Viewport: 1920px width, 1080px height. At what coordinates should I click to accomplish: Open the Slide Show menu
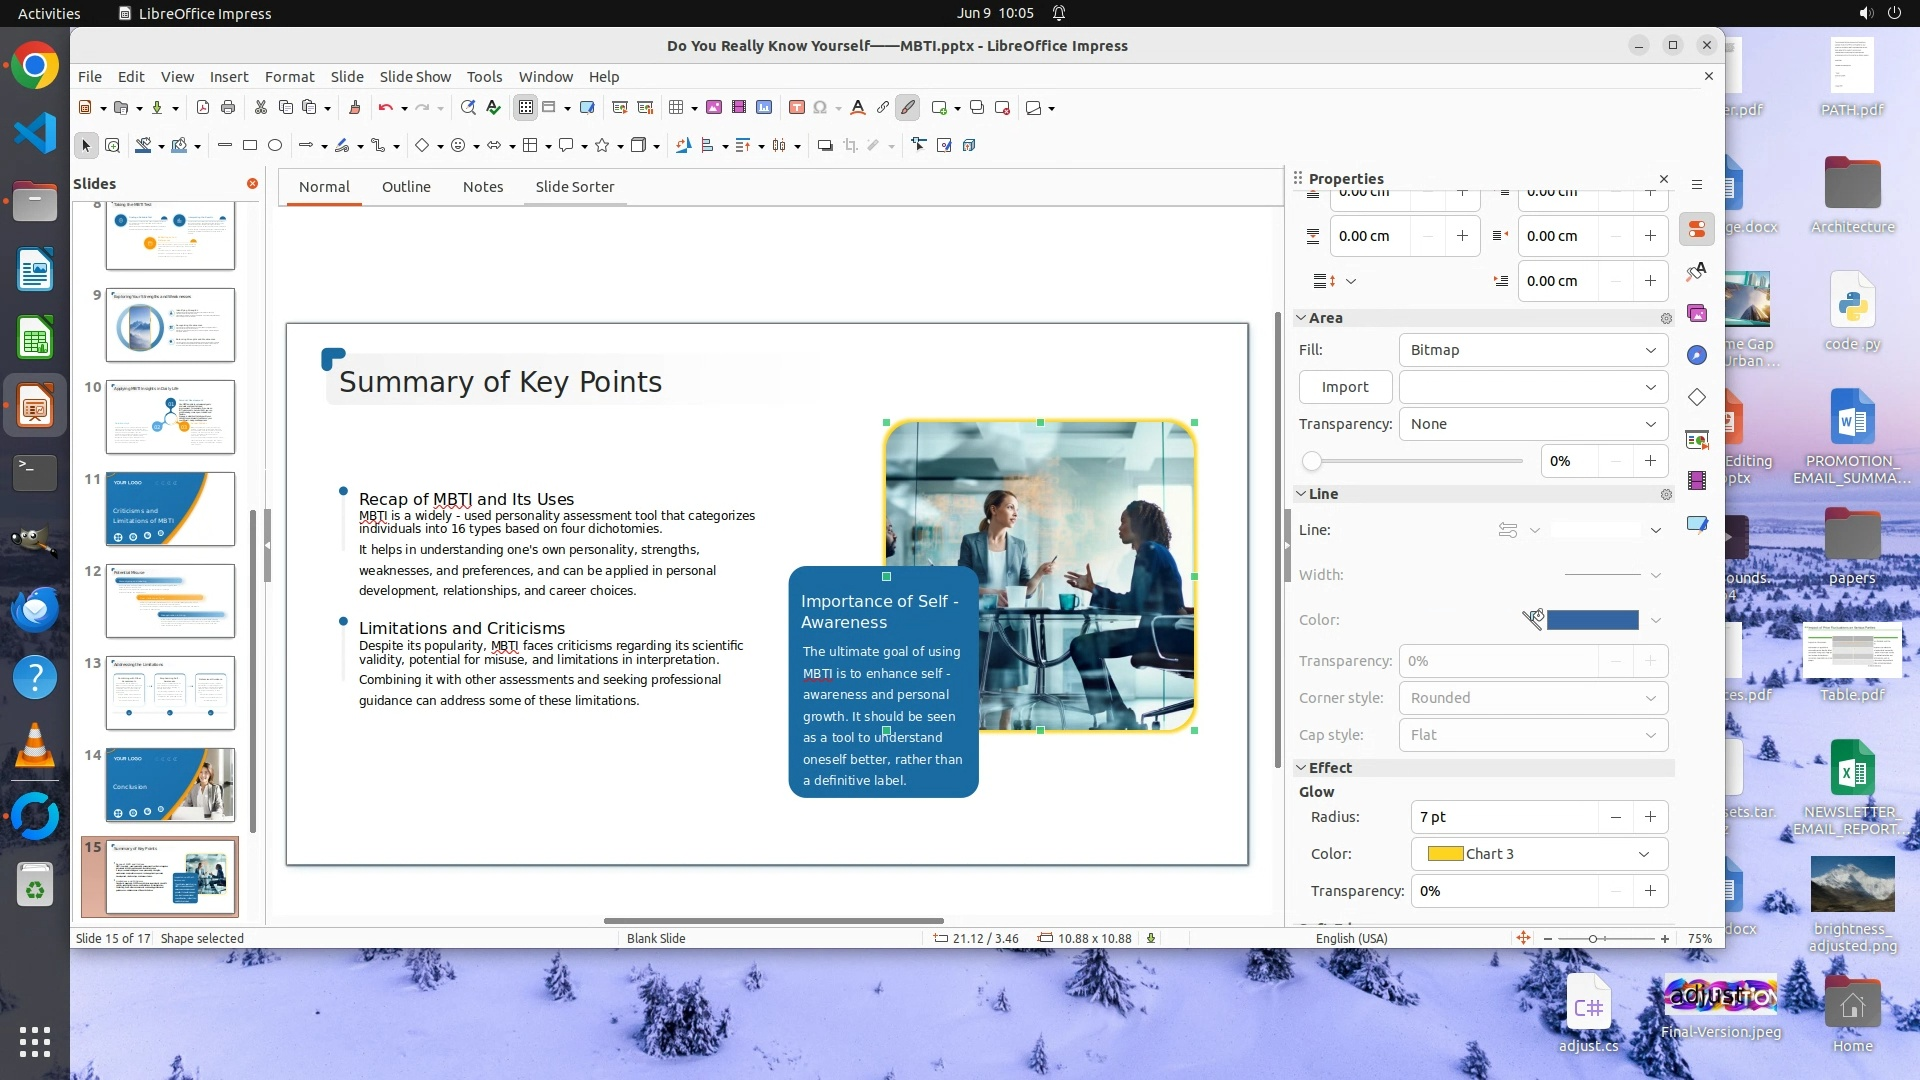415,77
